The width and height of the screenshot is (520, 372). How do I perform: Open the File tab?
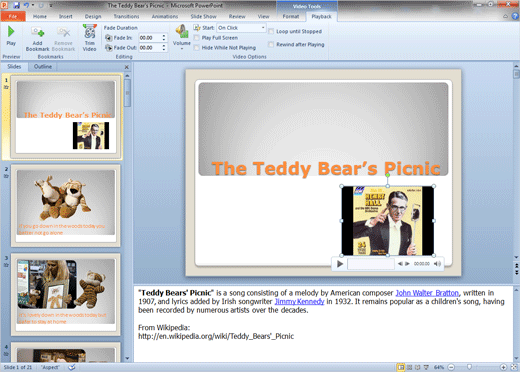coord(13,16)
